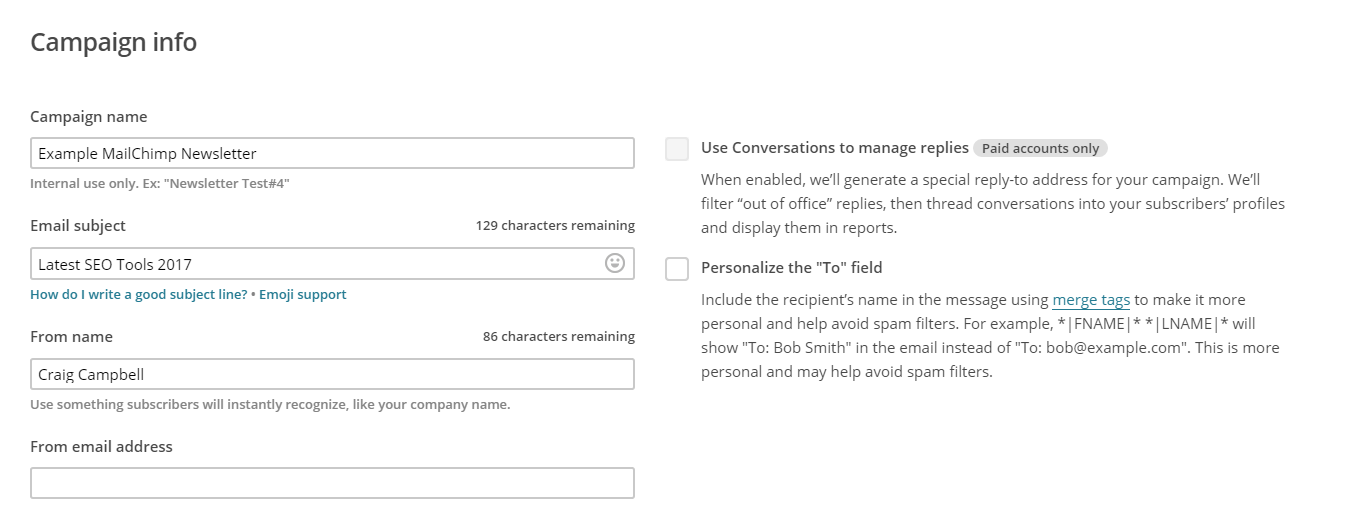Click the Personalize the "To" field label text

tap(792, 267)
